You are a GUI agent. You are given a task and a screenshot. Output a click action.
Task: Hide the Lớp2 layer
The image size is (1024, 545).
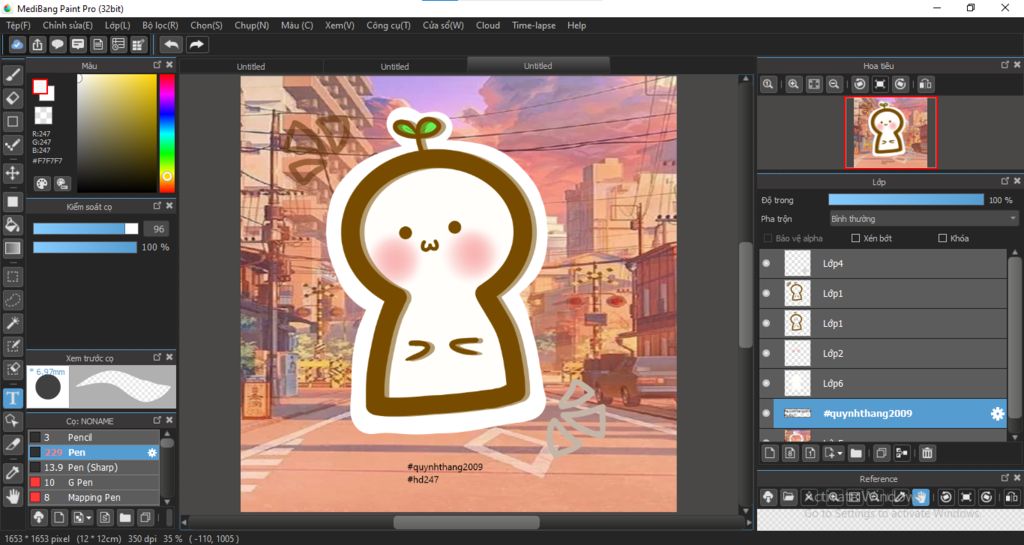[x=766, y=353]
